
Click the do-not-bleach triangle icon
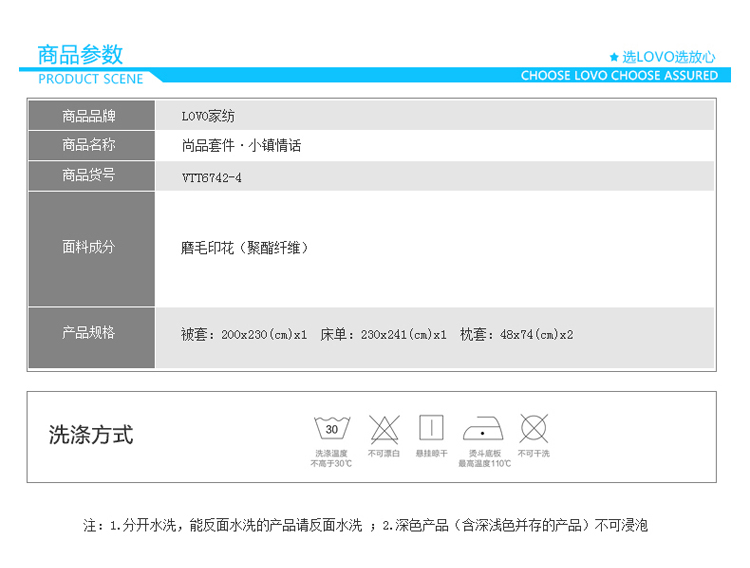384,429
